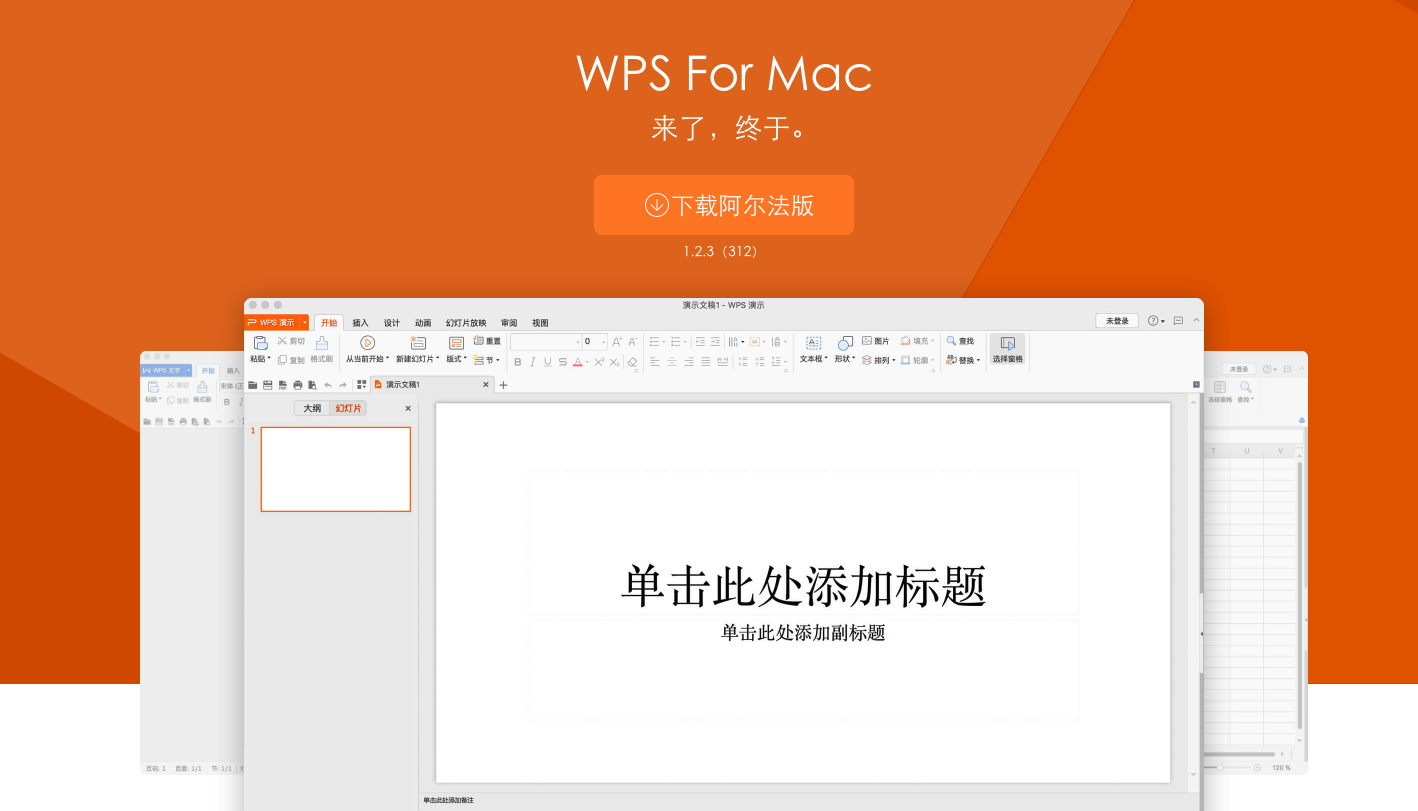Click the increase indent icon

click(x=715, y=342)
